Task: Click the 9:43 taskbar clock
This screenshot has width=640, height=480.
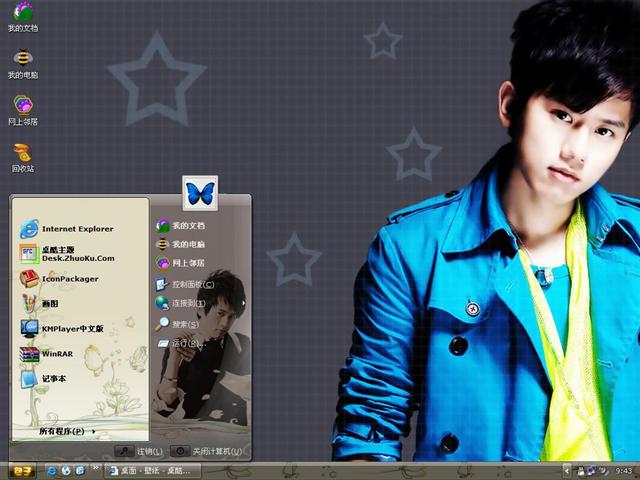Action: point(624,471)
